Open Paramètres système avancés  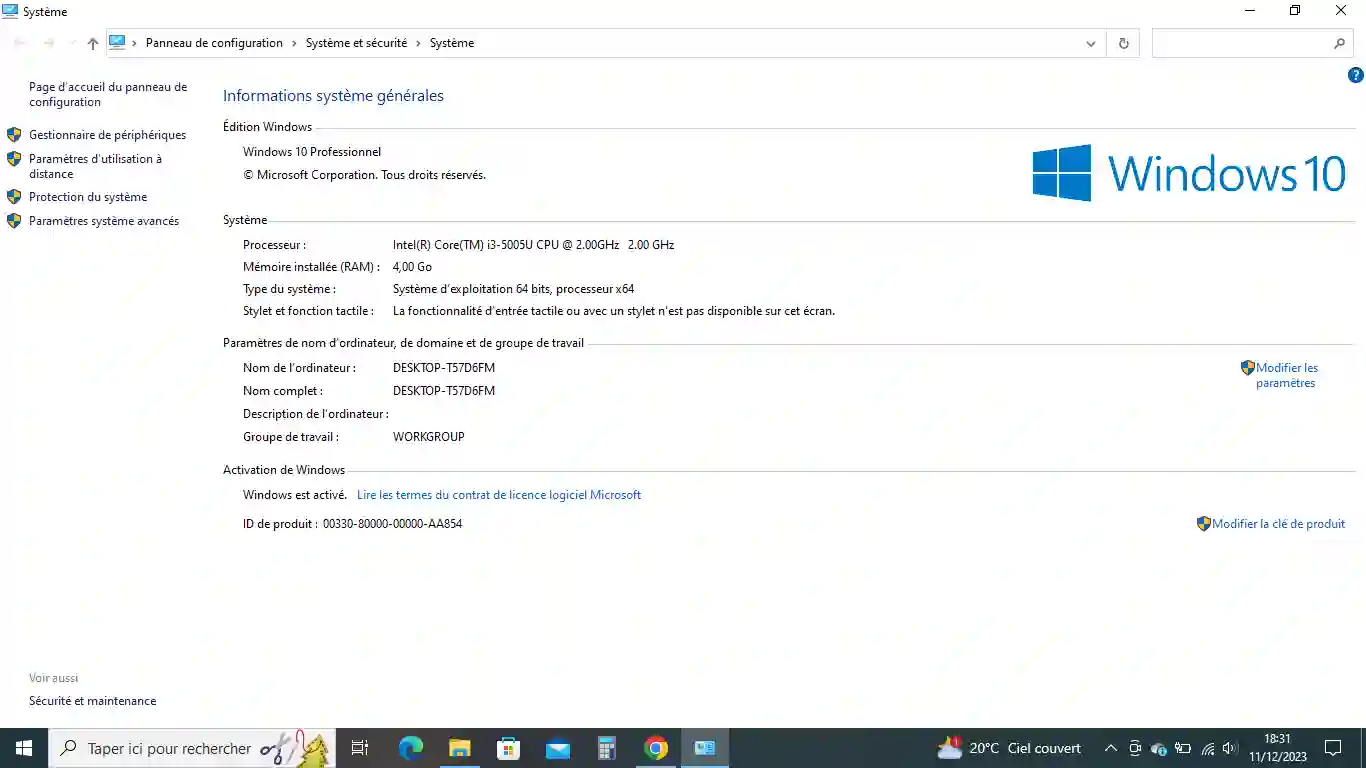tap(104, 221)
